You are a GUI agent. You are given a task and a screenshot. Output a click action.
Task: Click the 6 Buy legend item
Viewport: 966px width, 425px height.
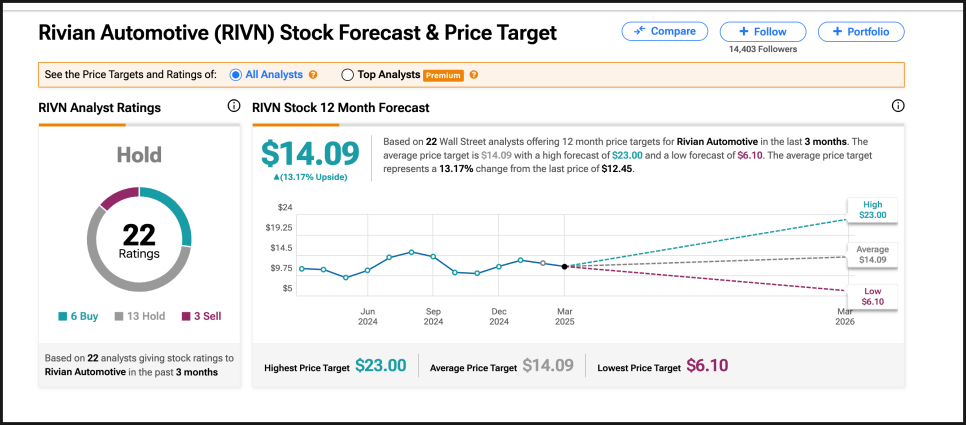pos(78,317)
